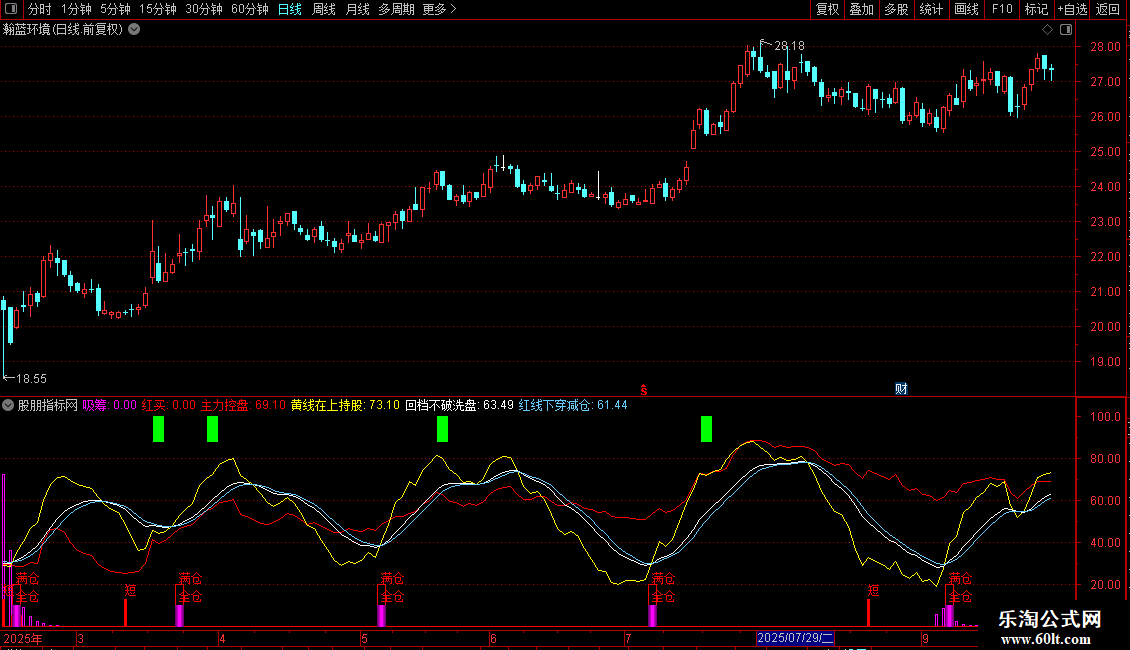Click the green signal bar in mid July
The width and height of the screenshot is (1130, 650).
pos(706,429)
